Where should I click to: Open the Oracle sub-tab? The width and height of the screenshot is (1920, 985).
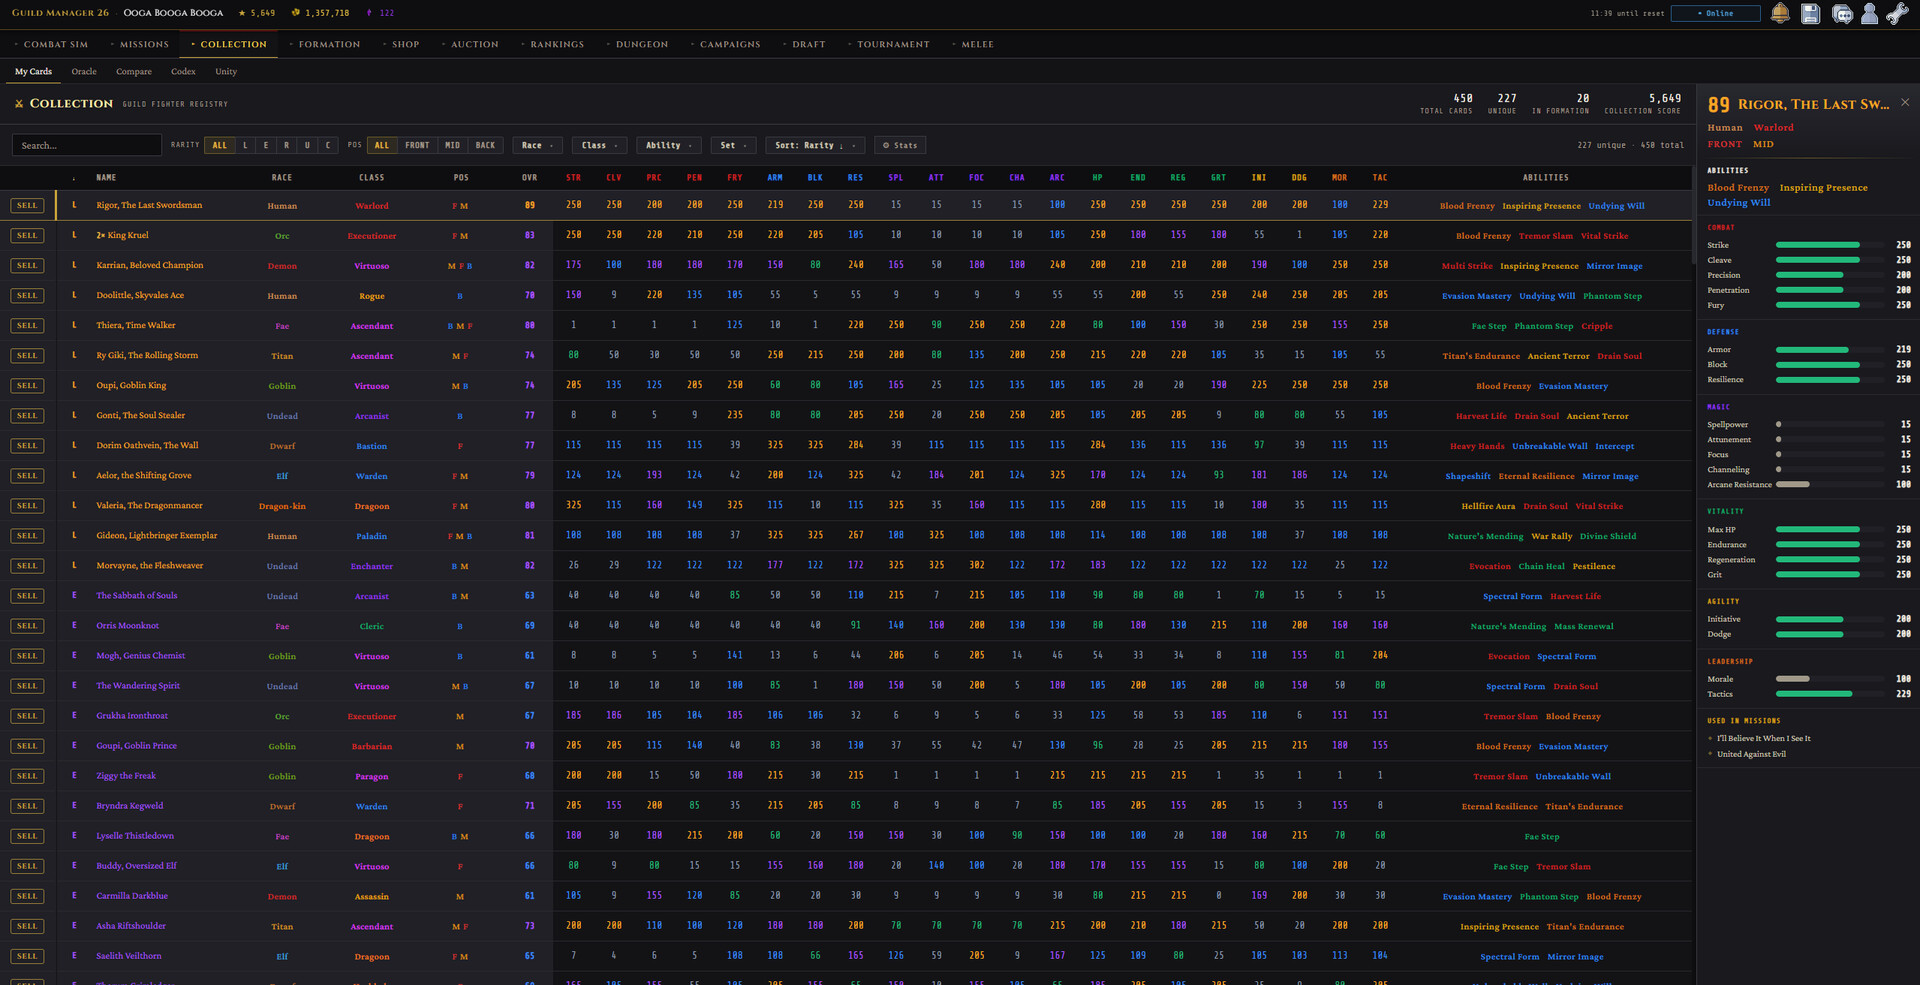84,72
